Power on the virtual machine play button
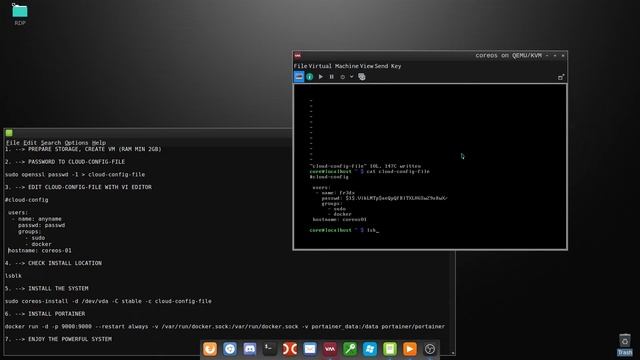Viewport: 640px width, 360px height. pos(321,77)
